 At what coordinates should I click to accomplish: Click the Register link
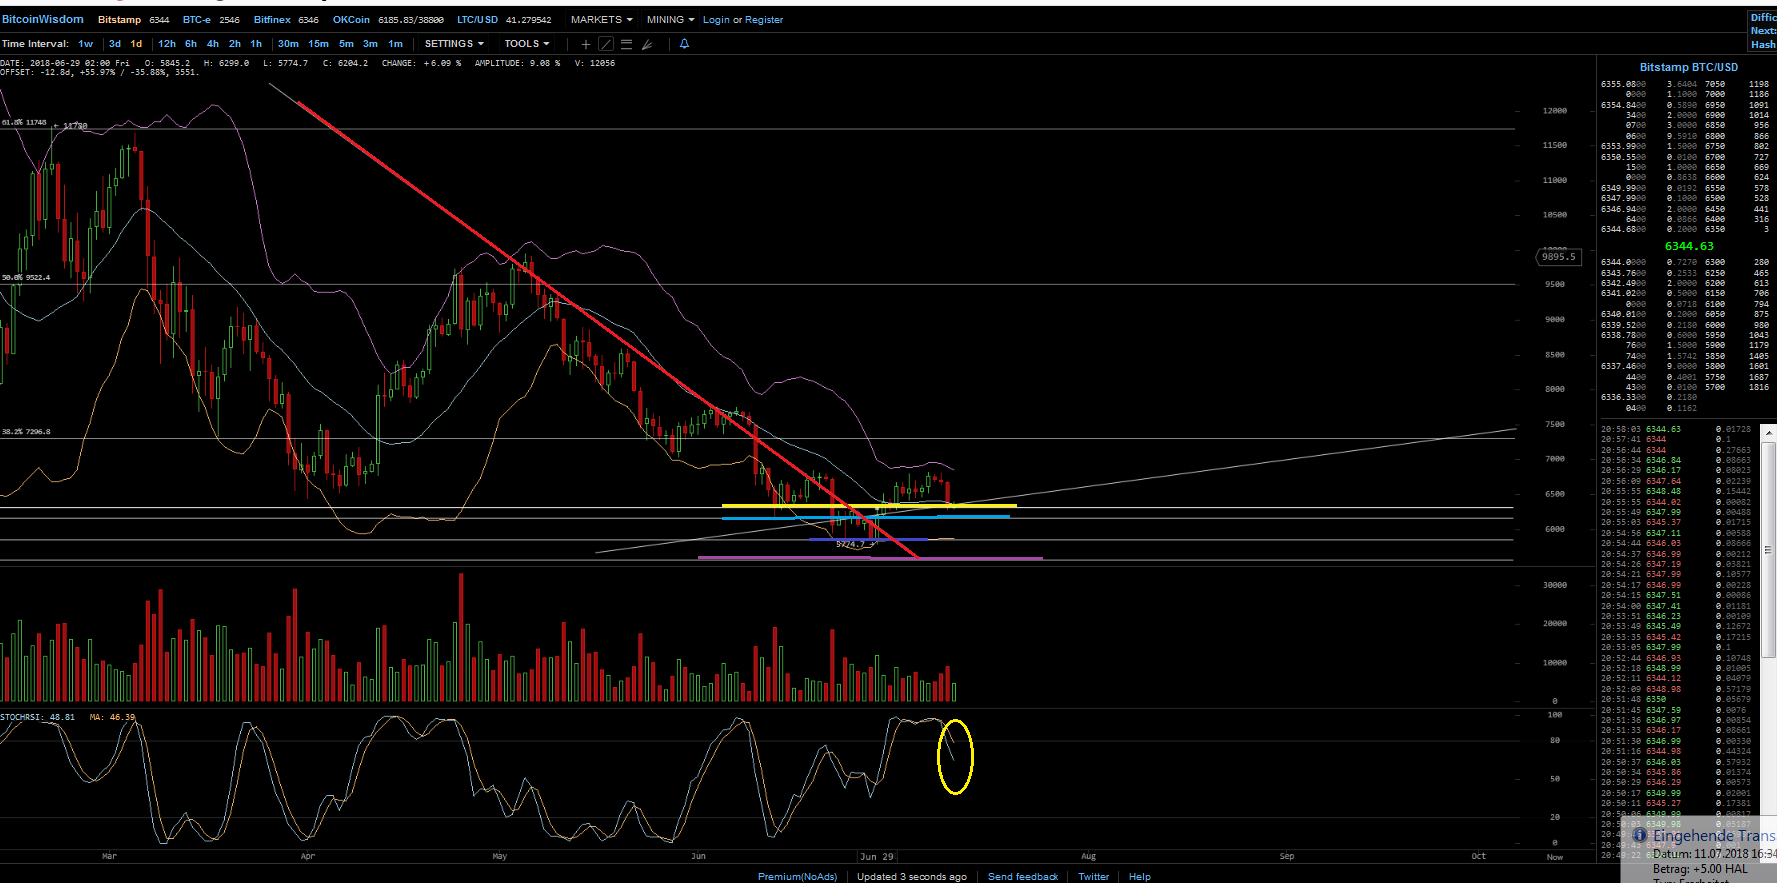coord(764,20)
